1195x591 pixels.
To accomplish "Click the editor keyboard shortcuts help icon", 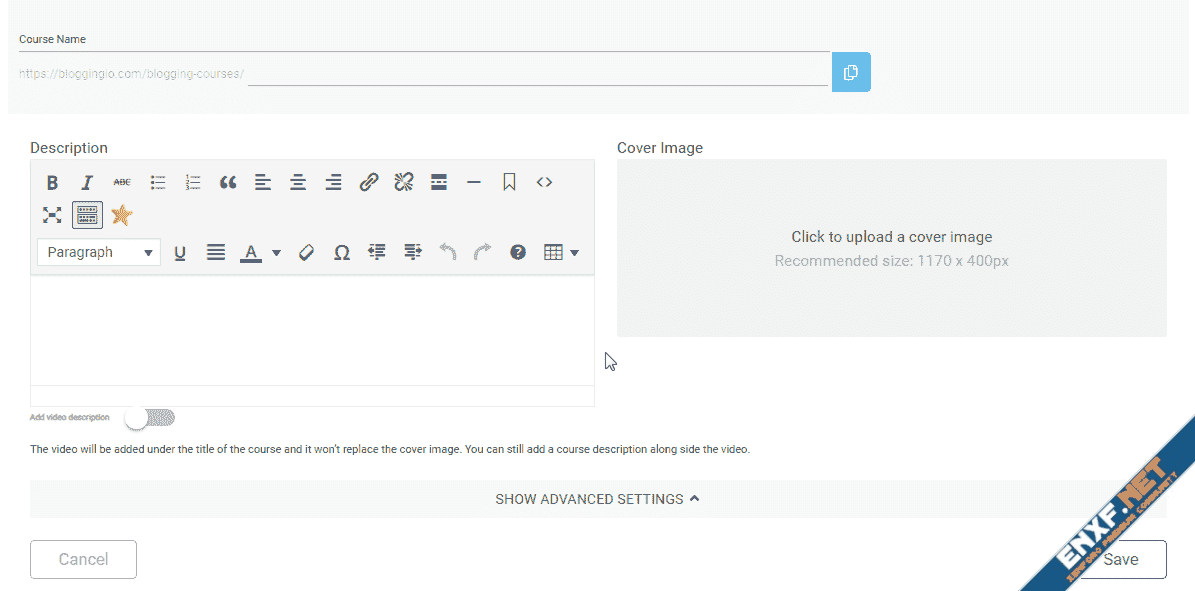I will tap(518, 253).
